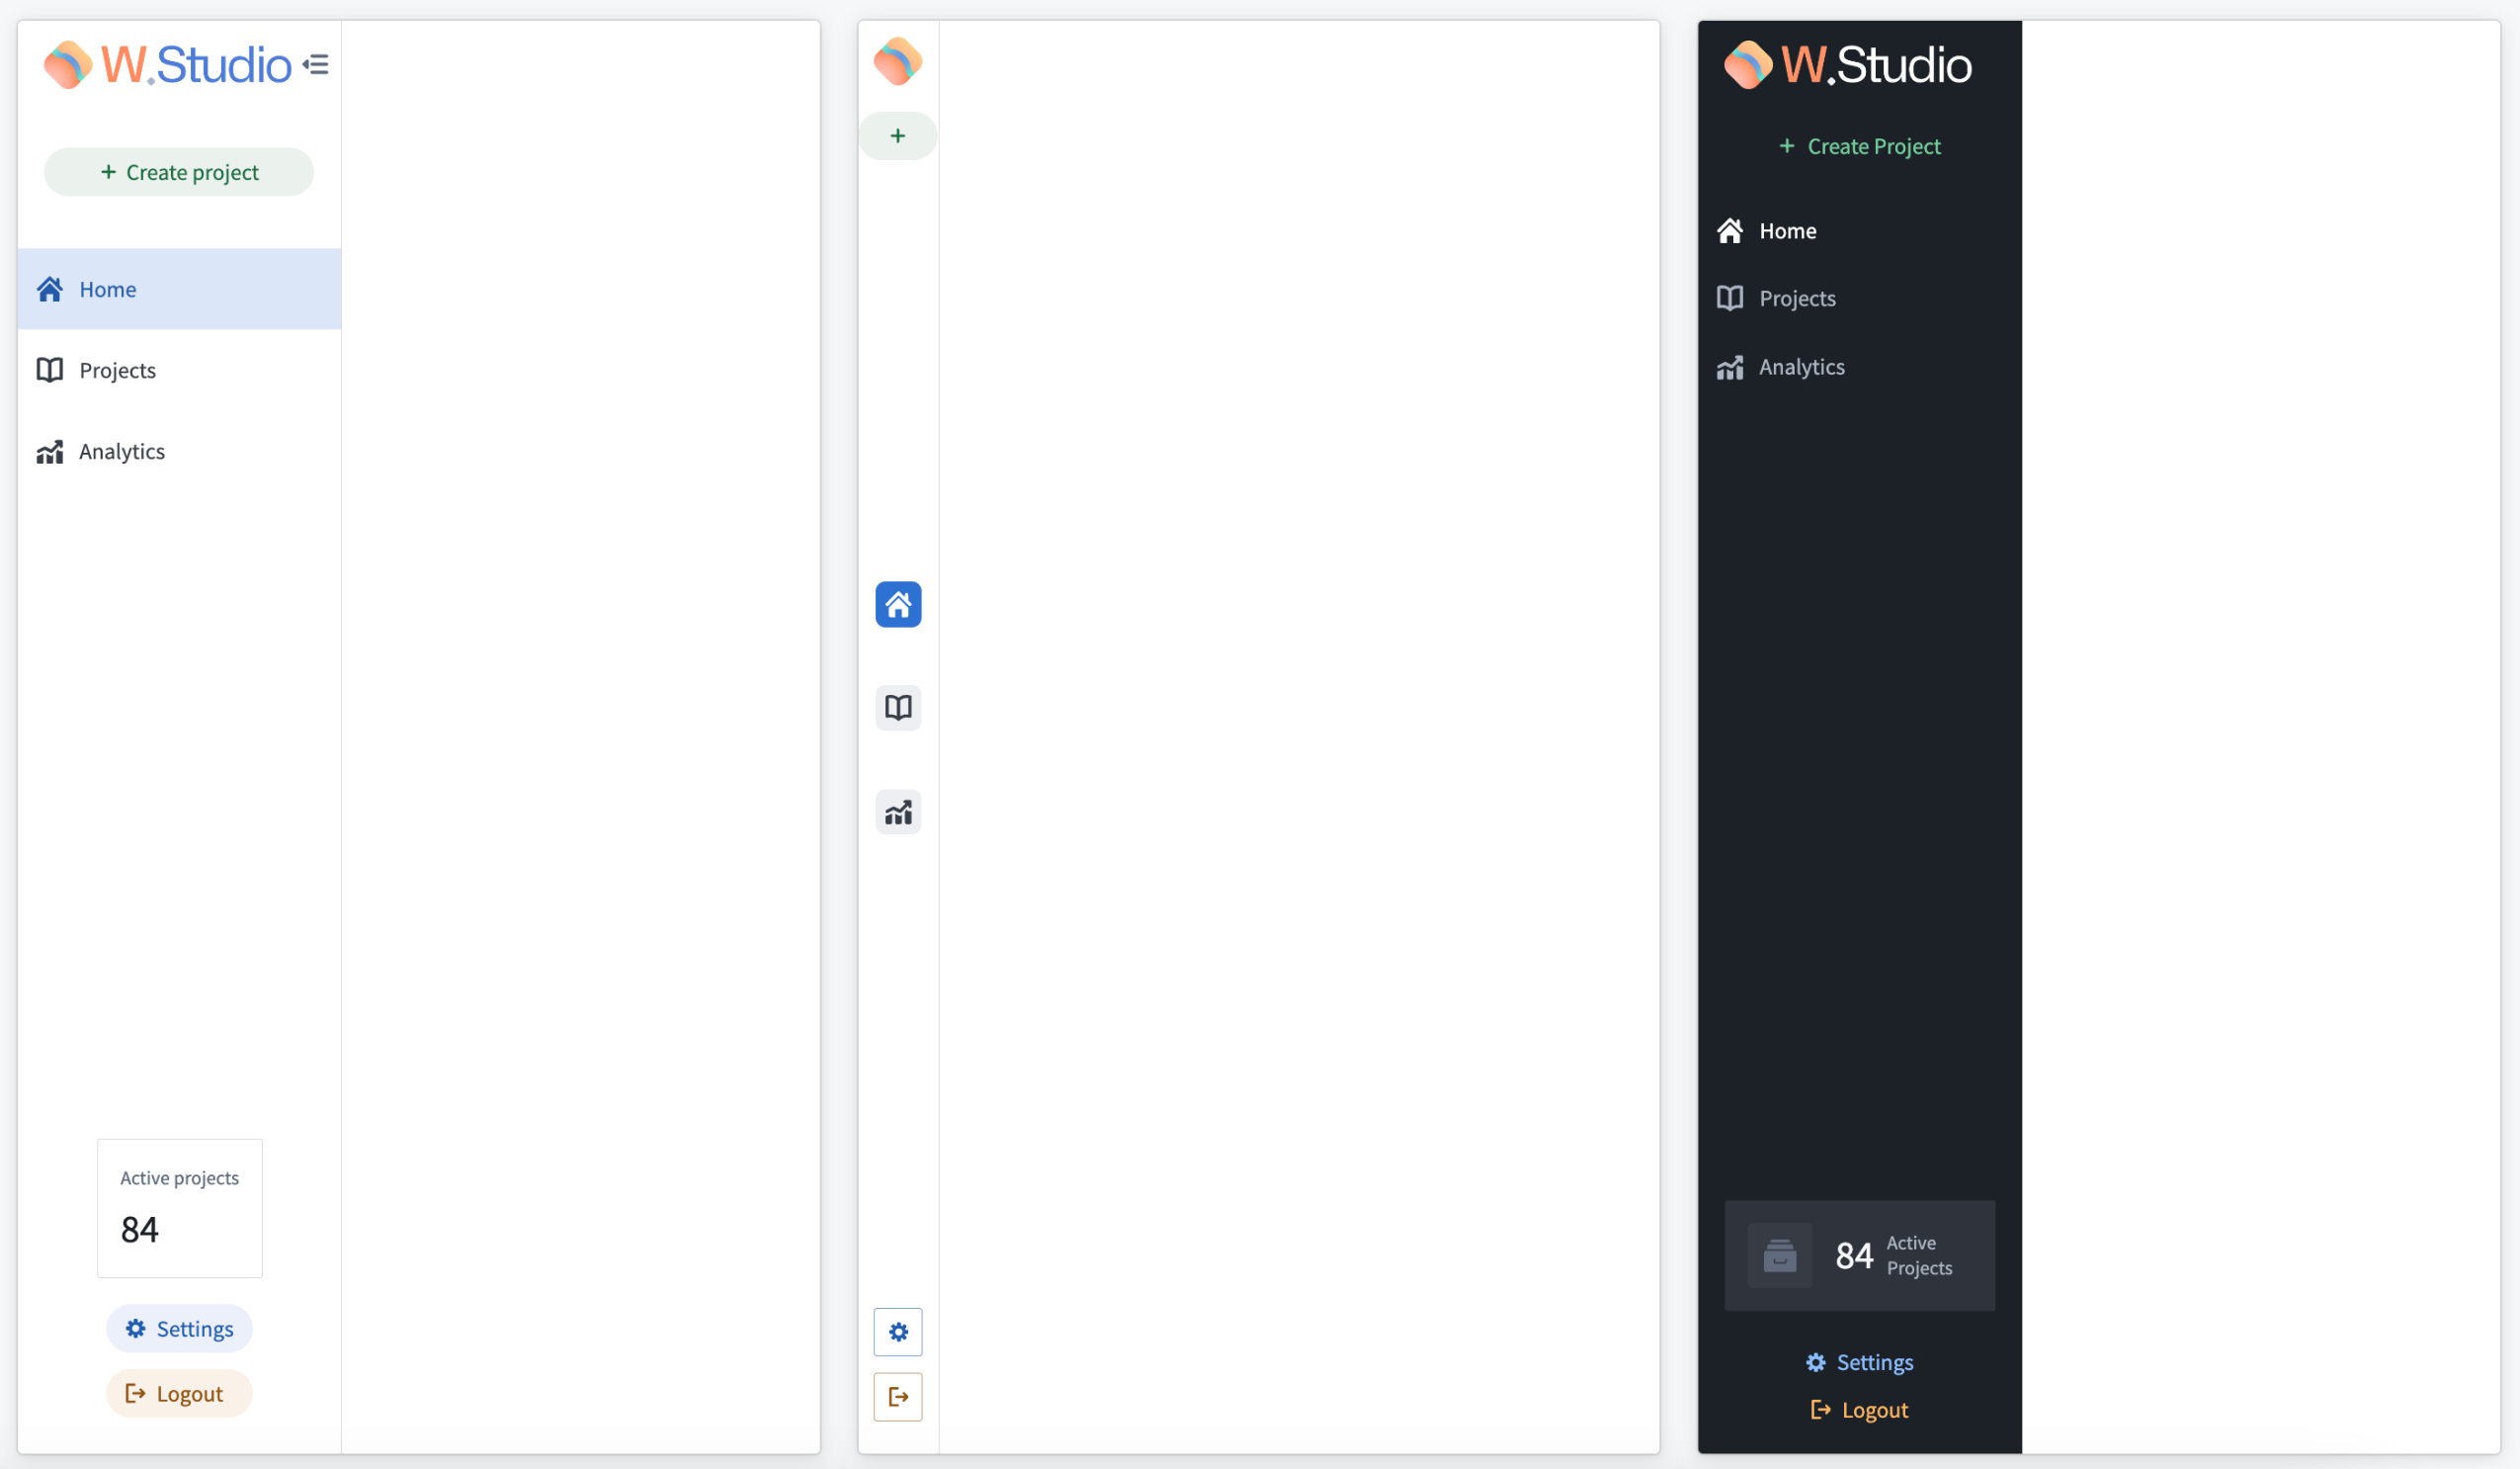Click Logout in the light sidebar

pos(179,1394)
